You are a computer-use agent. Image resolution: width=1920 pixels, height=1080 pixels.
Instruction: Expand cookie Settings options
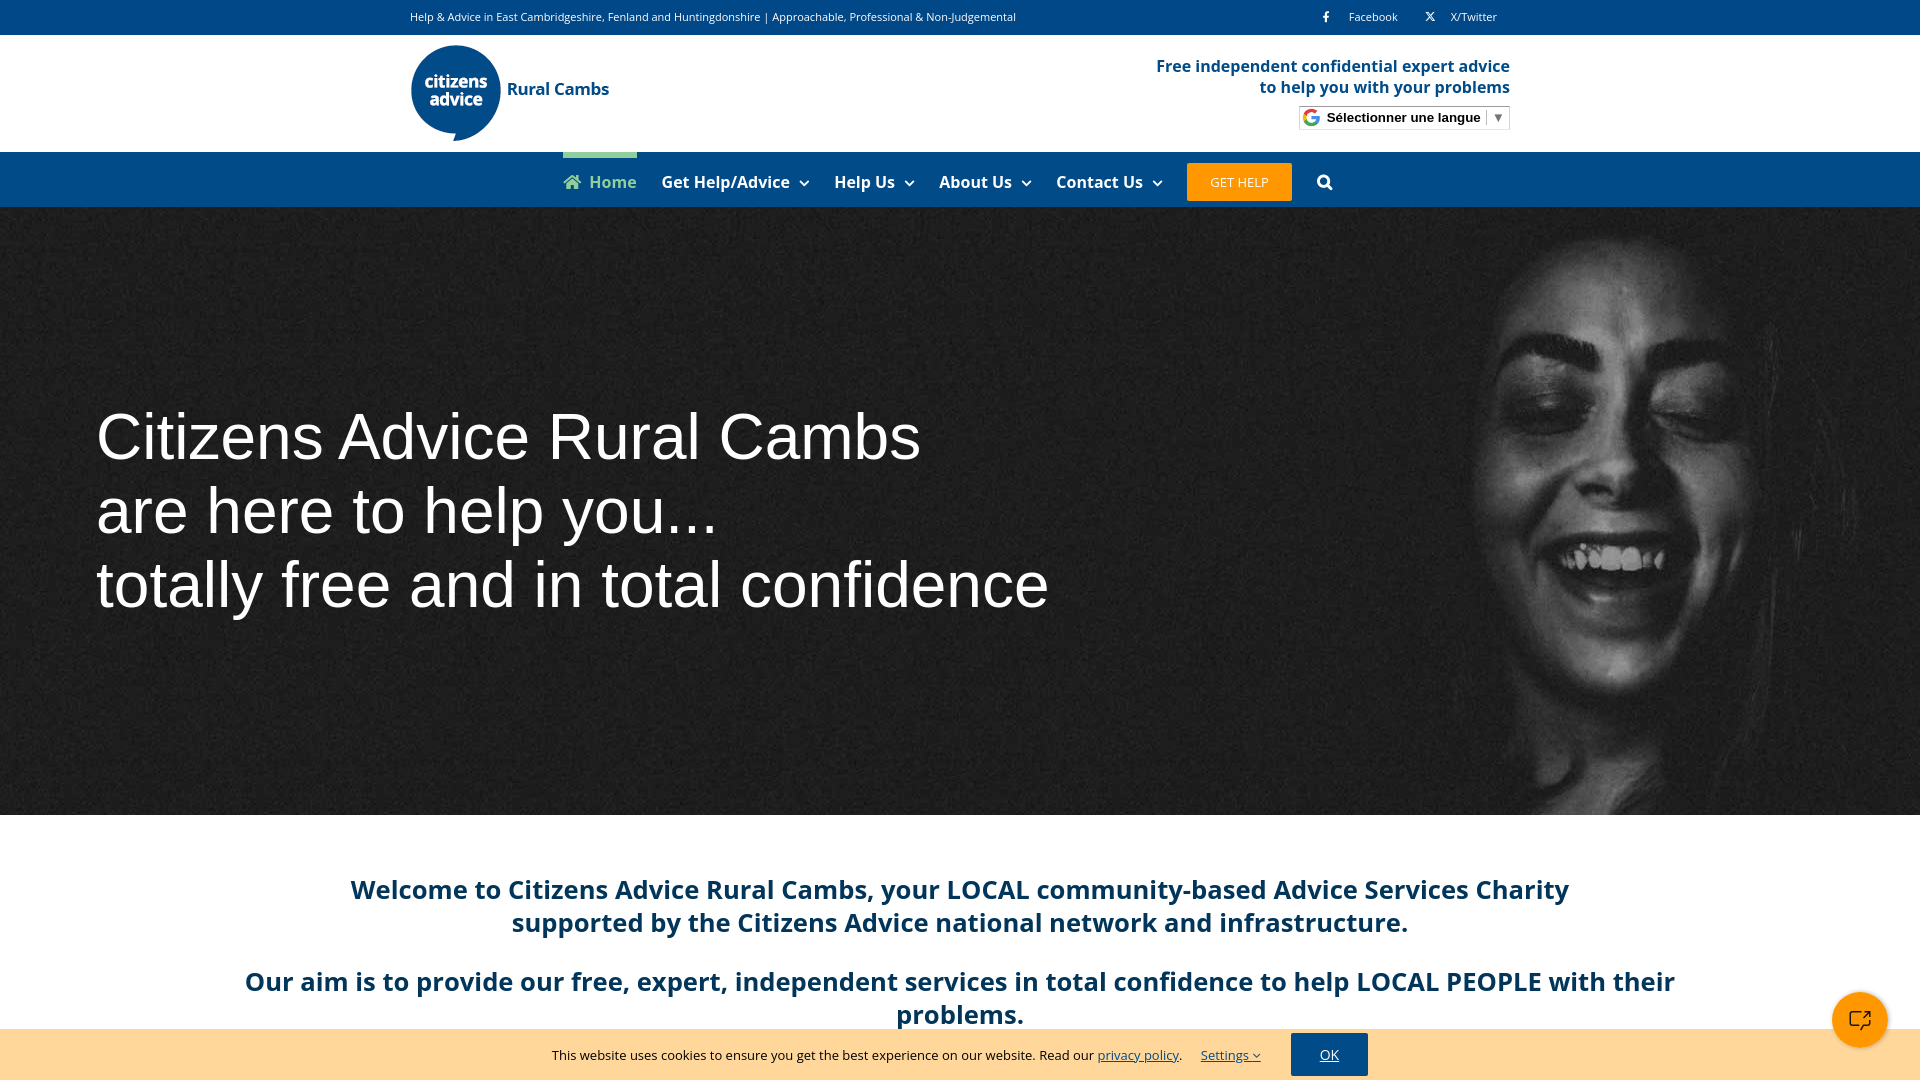1231,1055
